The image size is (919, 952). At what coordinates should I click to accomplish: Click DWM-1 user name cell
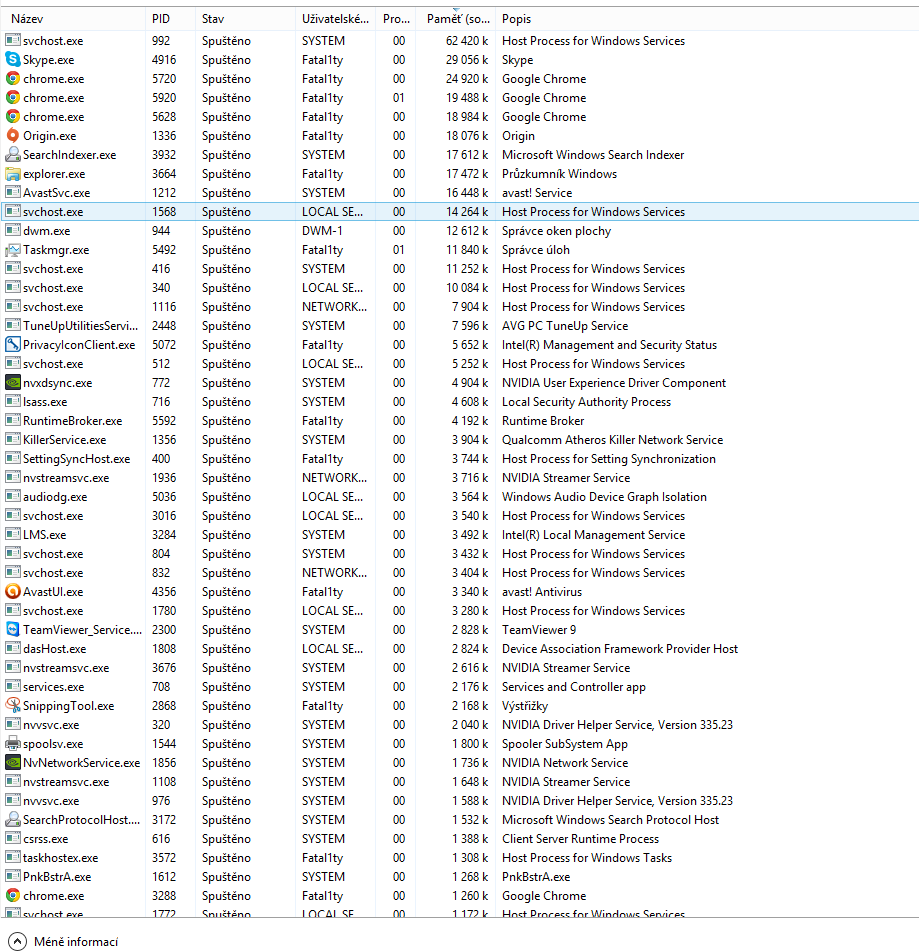pyautogui.click(x=322, y=231)
